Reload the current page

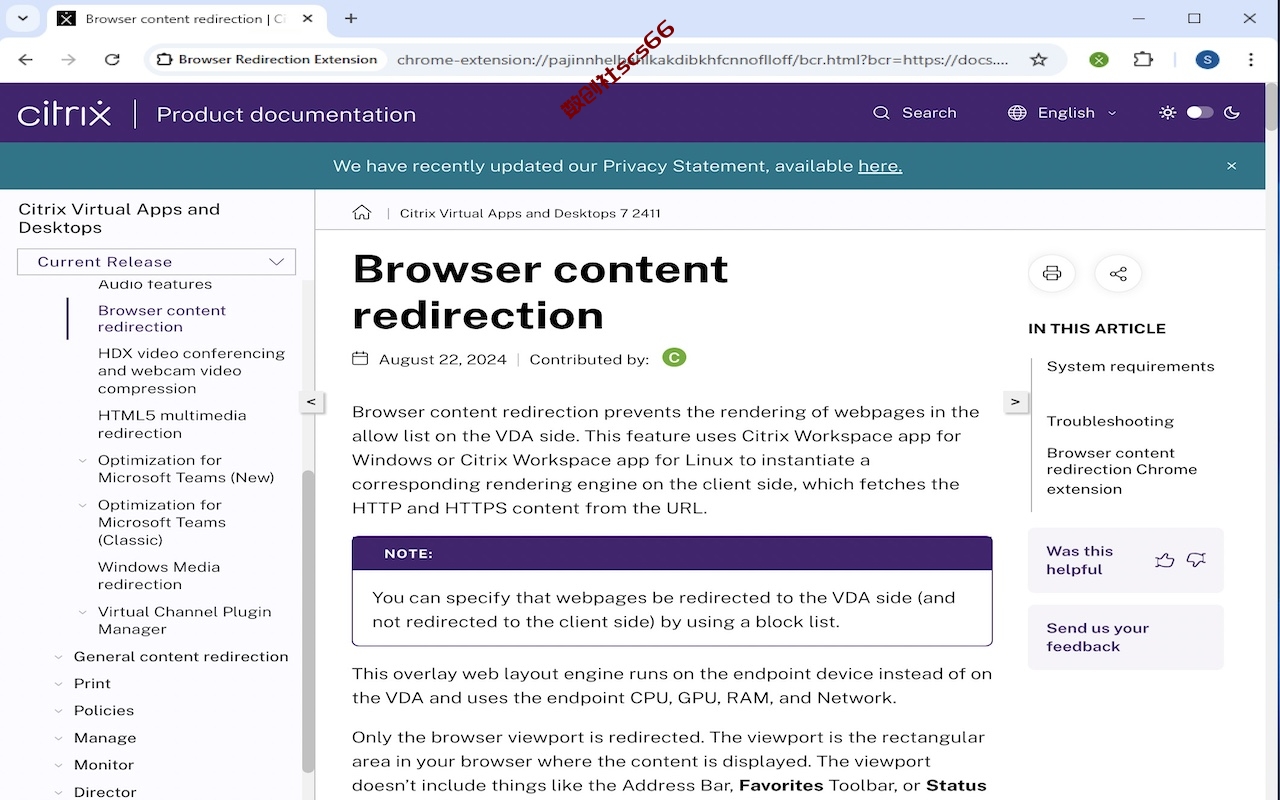point(112,59)
